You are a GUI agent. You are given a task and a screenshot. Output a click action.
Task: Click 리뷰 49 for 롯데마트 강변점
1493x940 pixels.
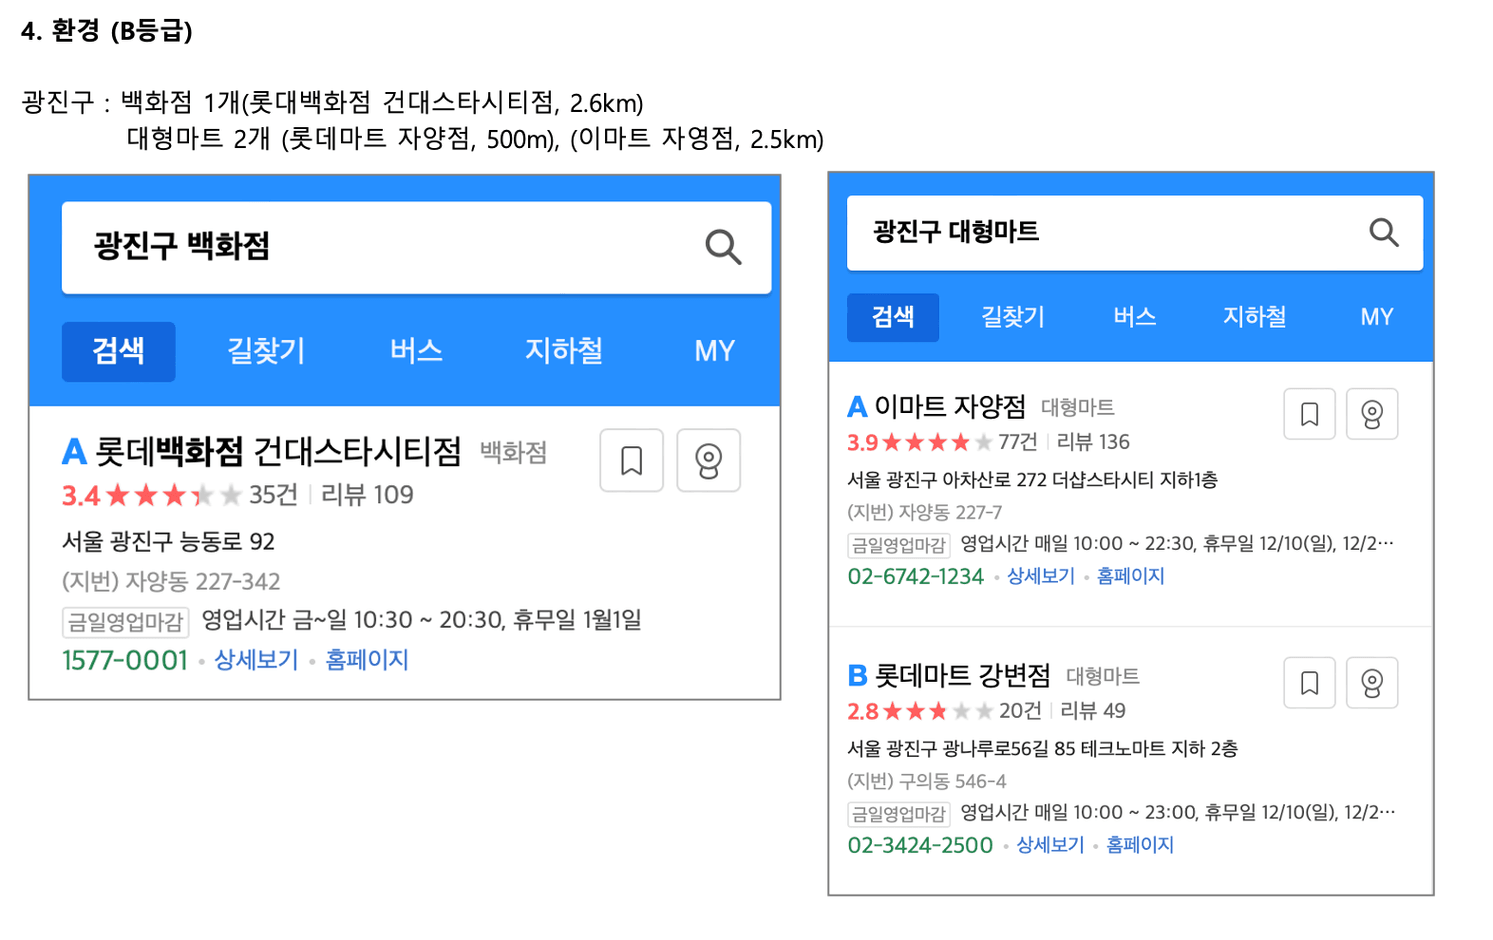coord(1093,711)
